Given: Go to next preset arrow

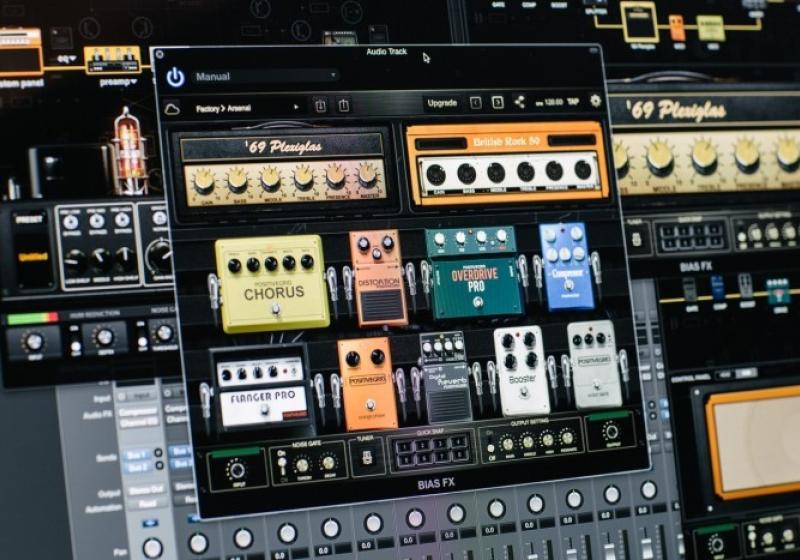Looking at the screenshot, I should point(497,103).
